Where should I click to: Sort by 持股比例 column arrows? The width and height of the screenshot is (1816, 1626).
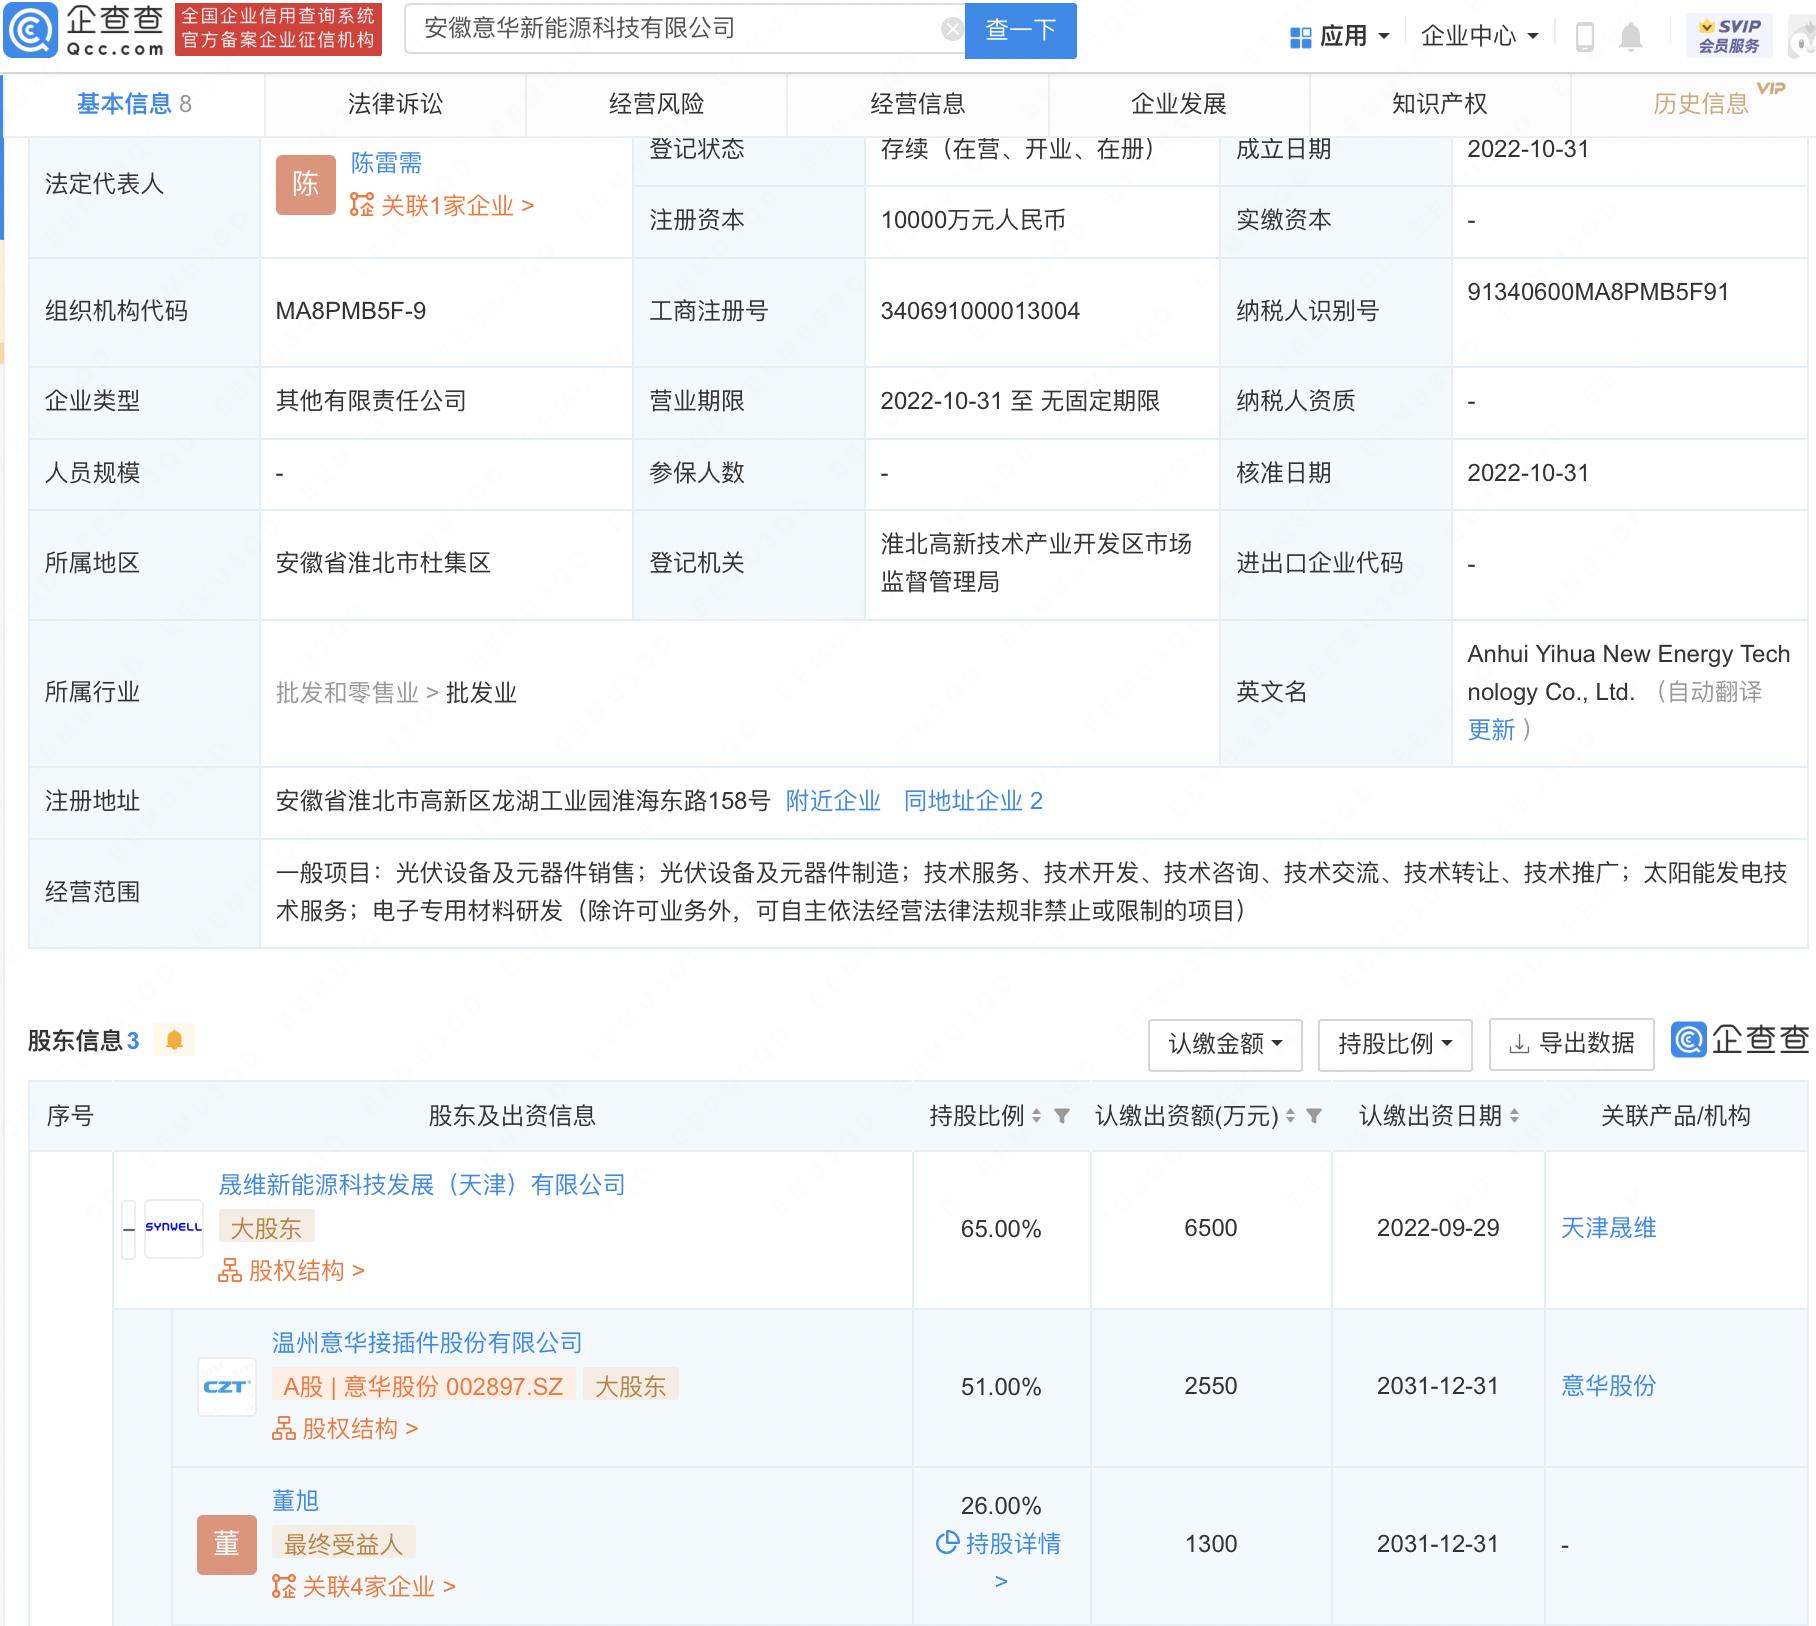point(1036,1116)
